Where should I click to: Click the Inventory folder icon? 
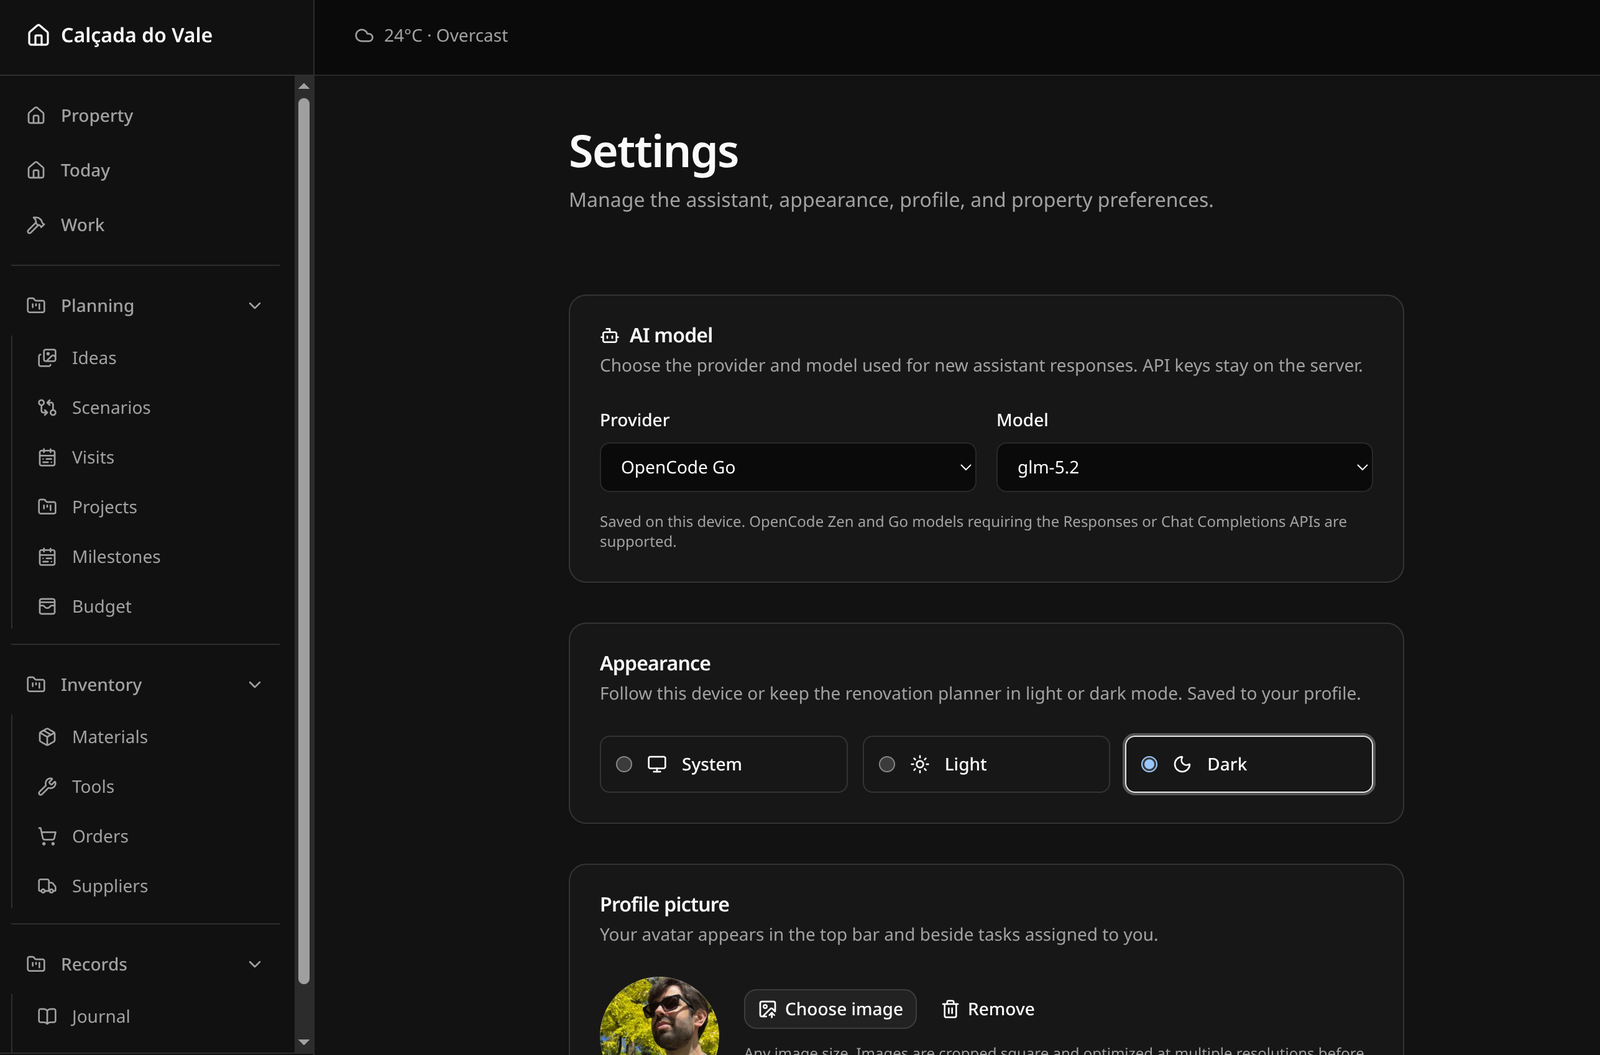36,684
